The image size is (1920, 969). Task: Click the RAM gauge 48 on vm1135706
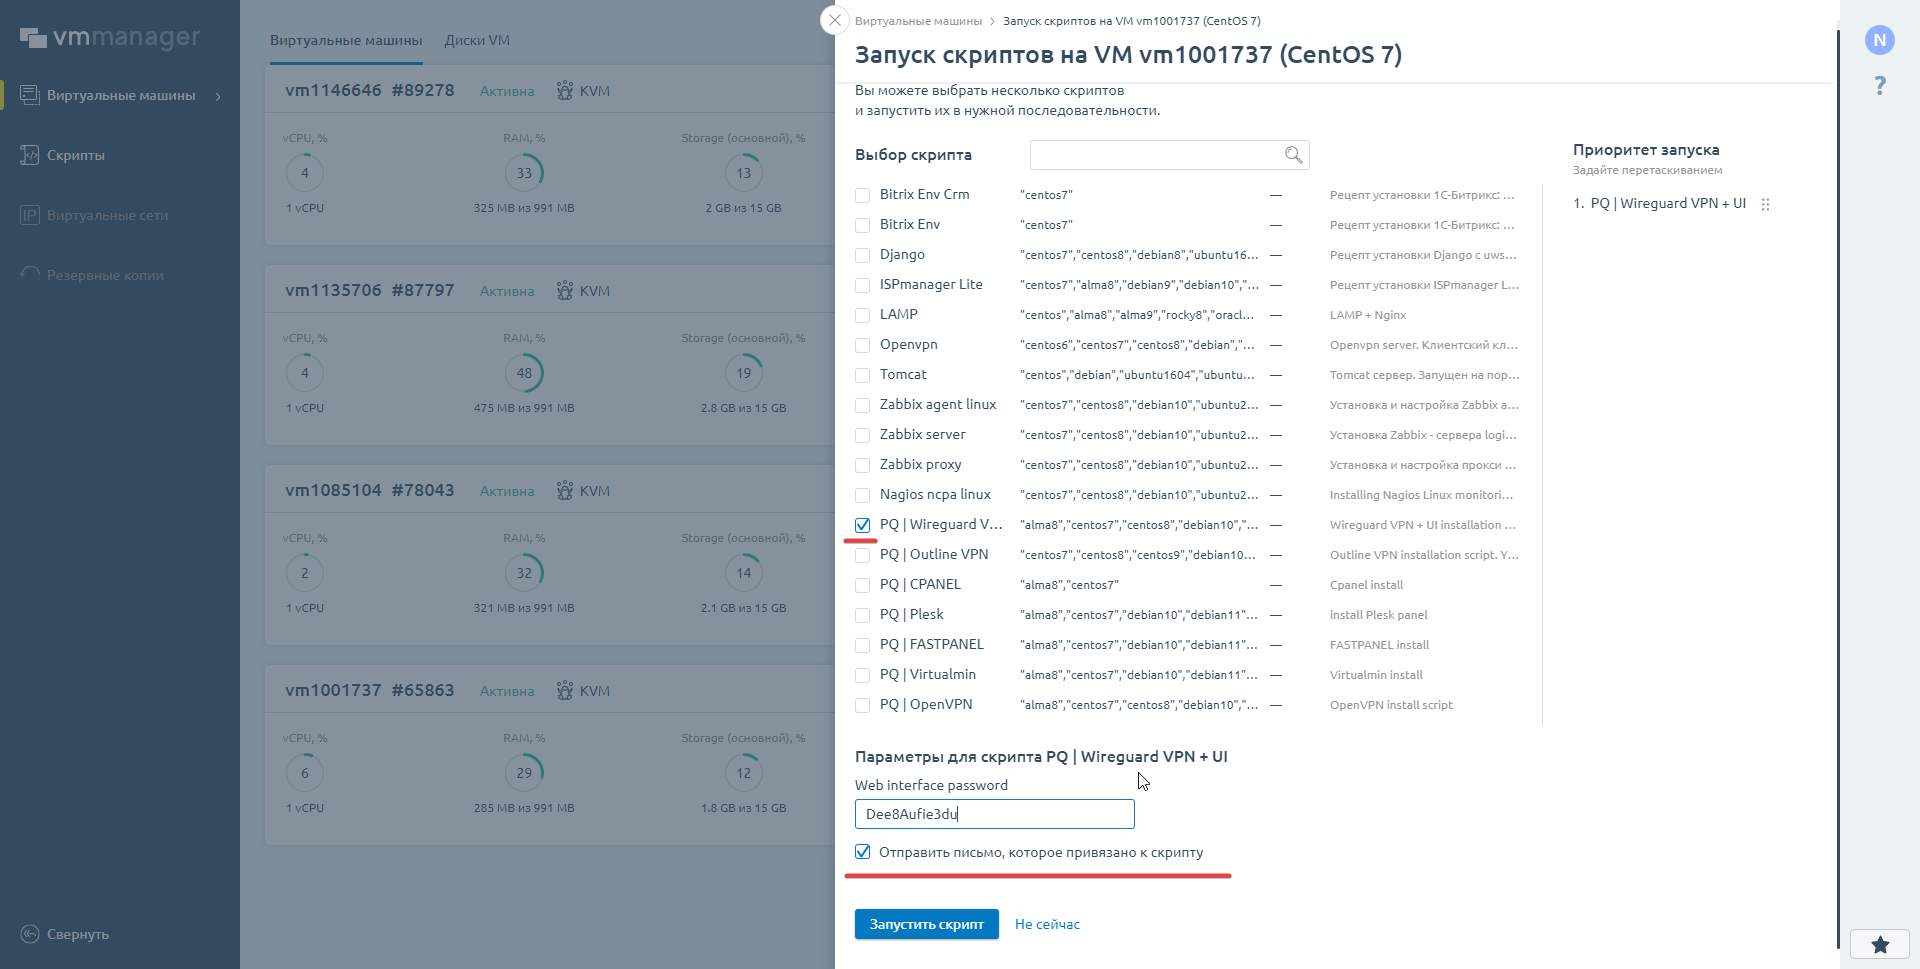pyautogui.click(x=524, y=373)
